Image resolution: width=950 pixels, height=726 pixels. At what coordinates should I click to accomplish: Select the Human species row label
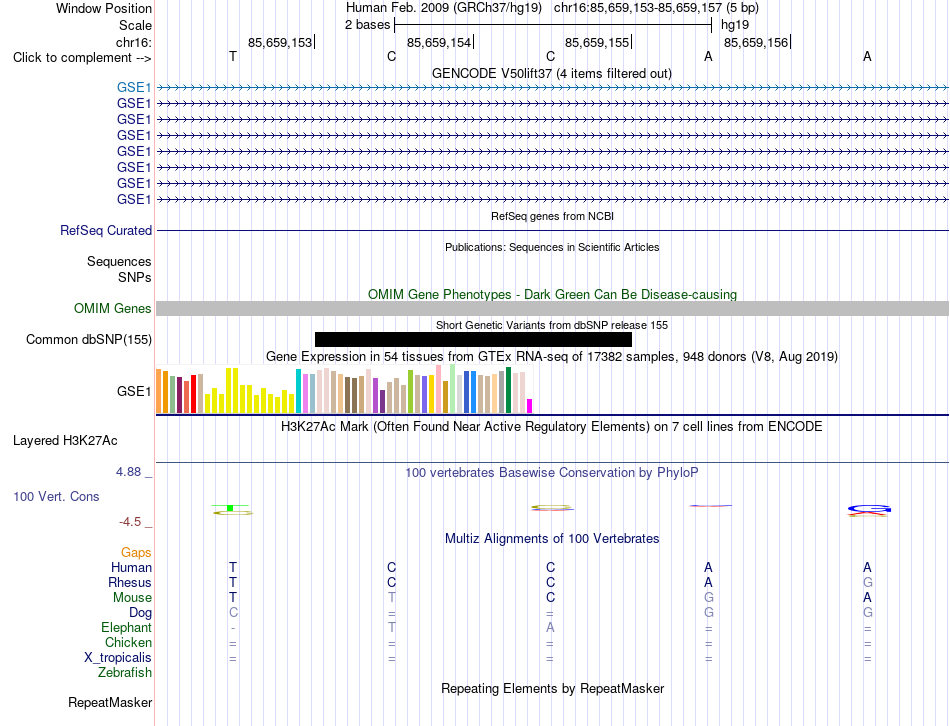tap(131, 567)
